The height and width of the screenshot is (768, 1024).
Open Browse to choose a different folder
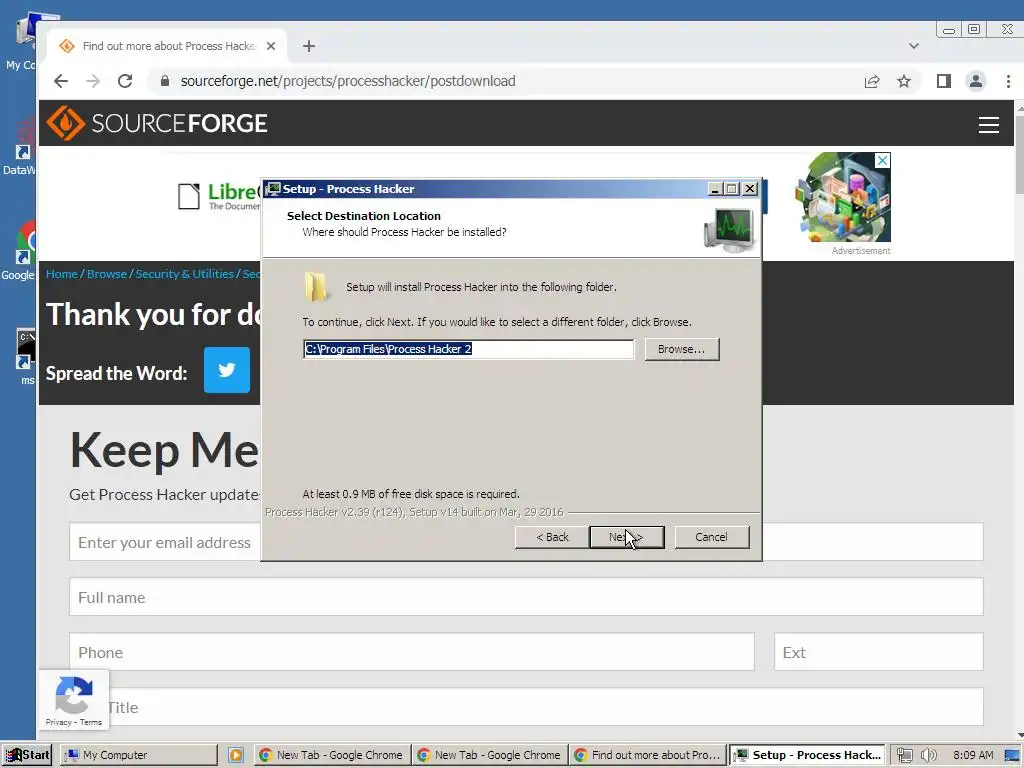(x=682, y=349)
